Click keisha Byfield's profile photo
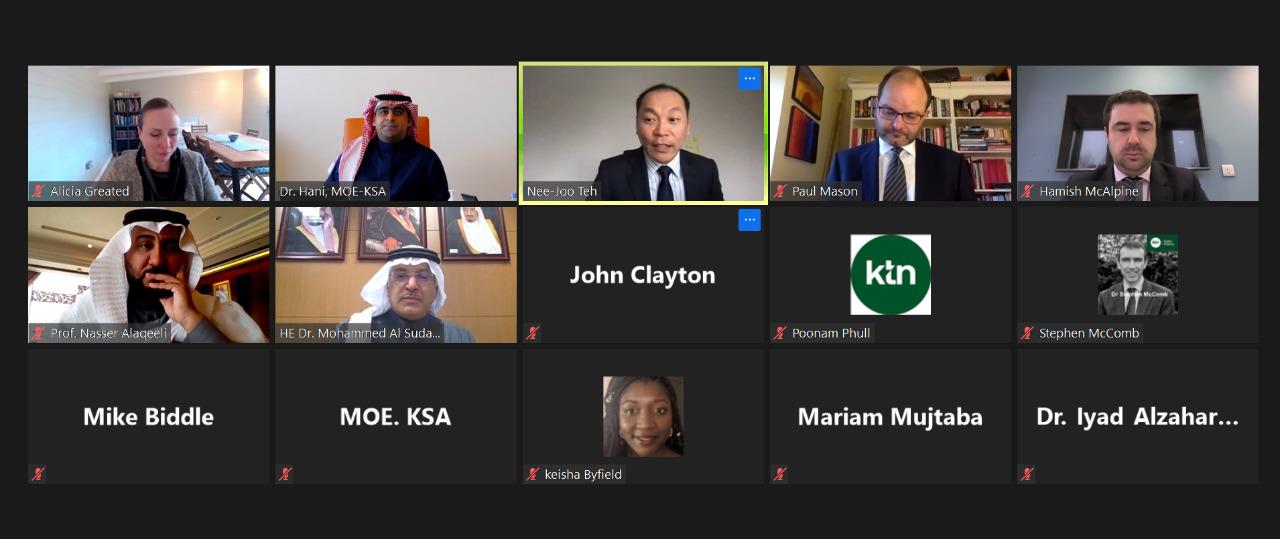 (643, 416)
